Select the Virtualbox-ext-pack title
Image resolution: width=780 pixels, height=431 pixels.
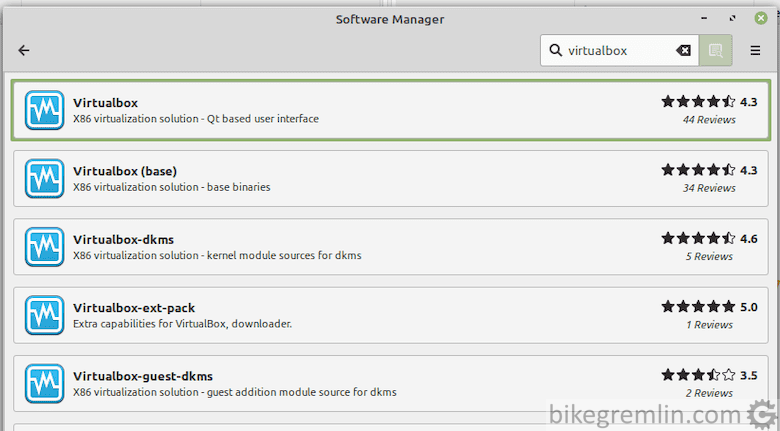[134, 308]
